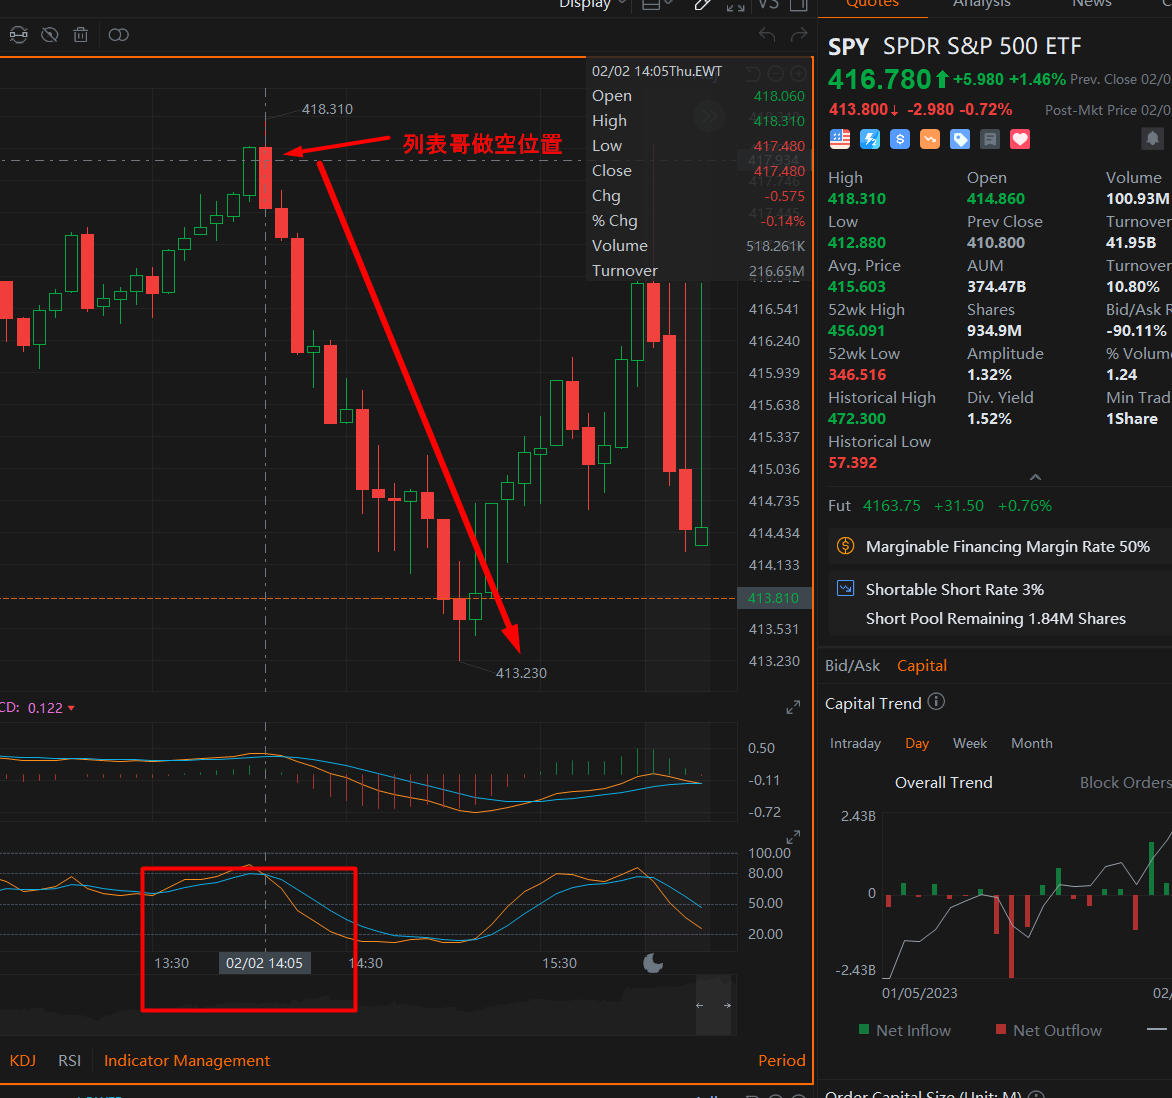Open the MACD indicator red dropdown arrow
1172x1098 pixels.
[x=71, y=708]
